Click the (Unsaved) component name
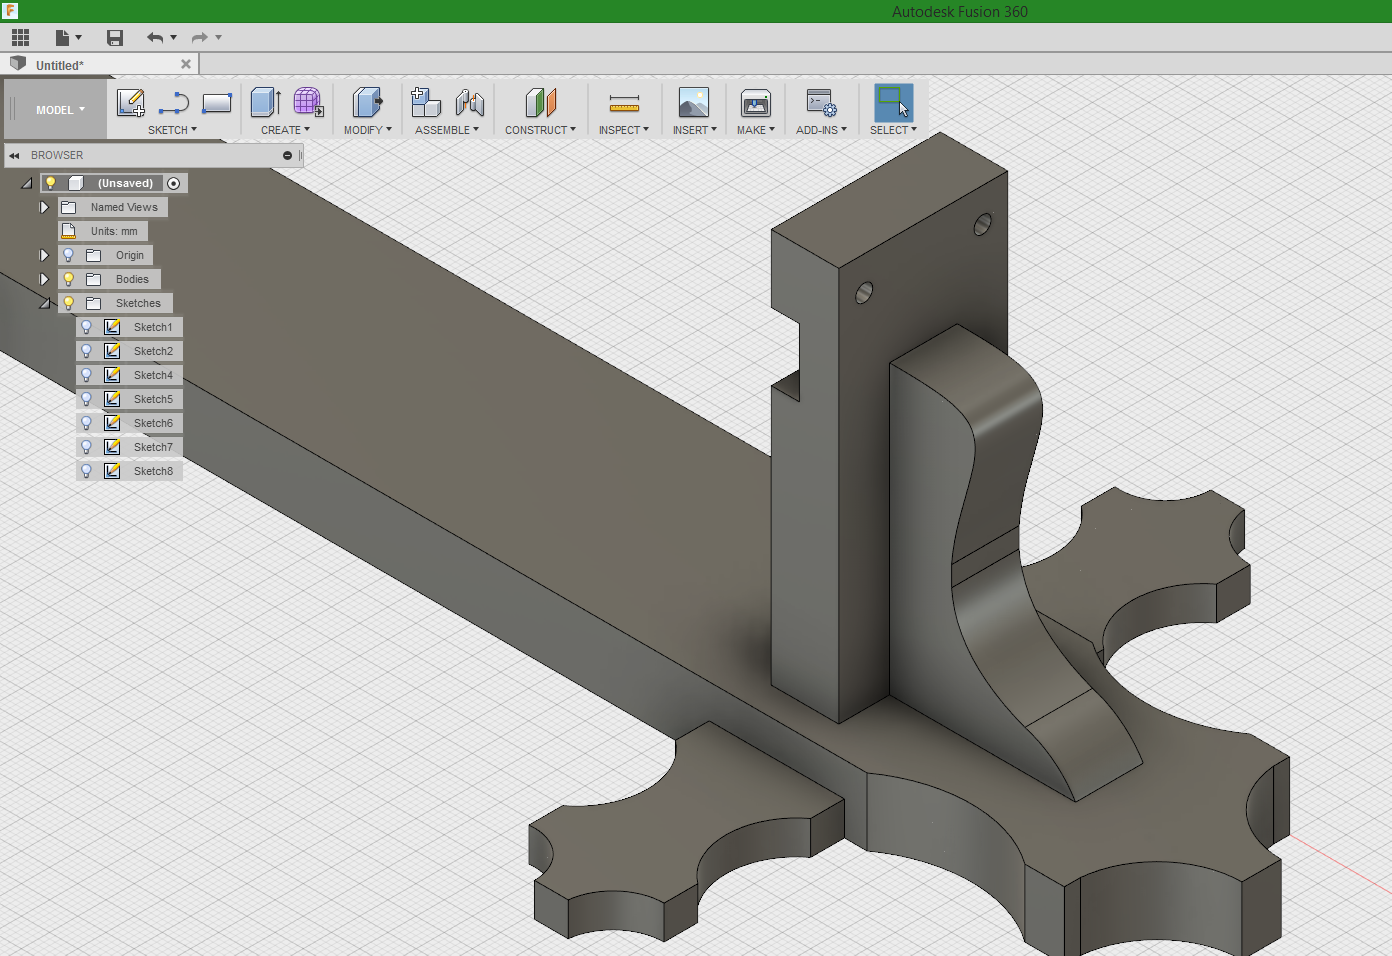This screenshot has width=1392, height=956. click(x=125, y=183)
